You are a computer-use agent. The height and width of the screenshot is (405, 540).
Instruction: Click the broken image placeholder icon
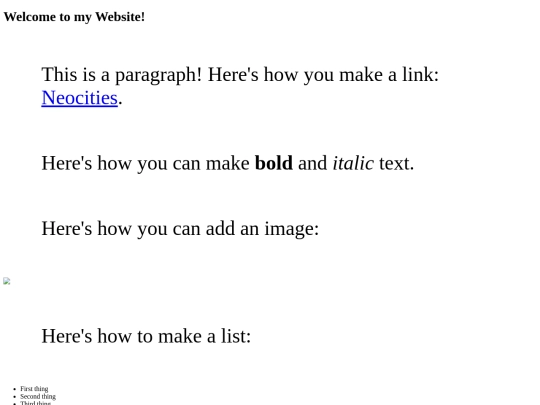coord(7,281)
